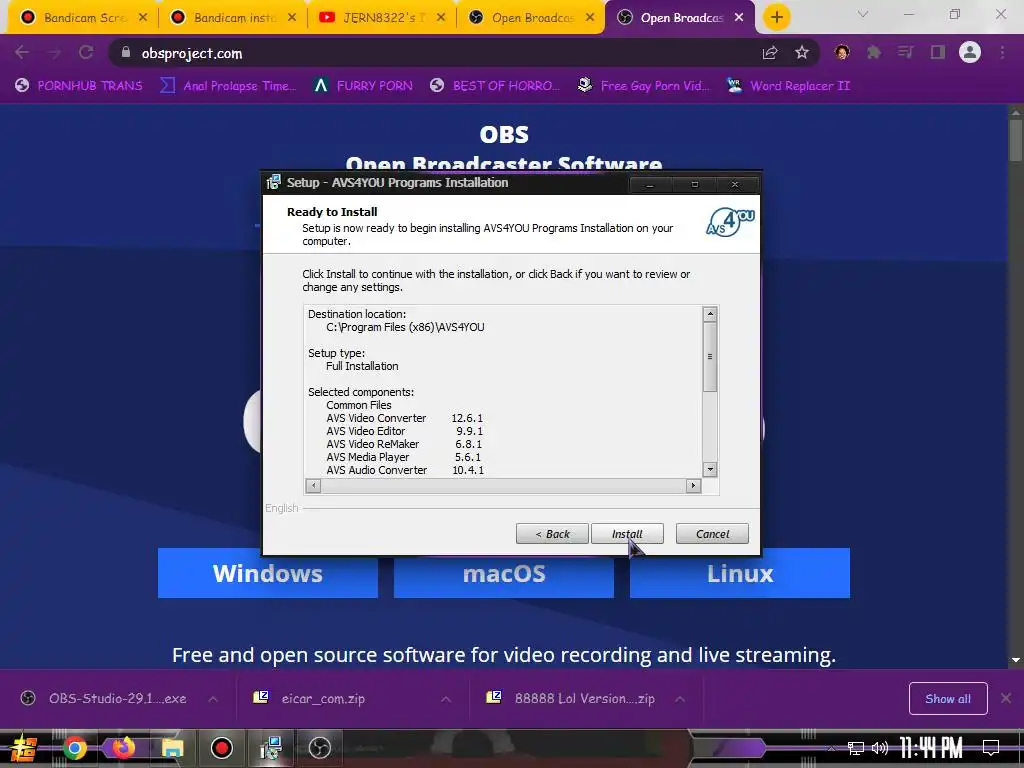
Task: Open the BEST OF HORRO... bookmark
Action: coord(495,86)
